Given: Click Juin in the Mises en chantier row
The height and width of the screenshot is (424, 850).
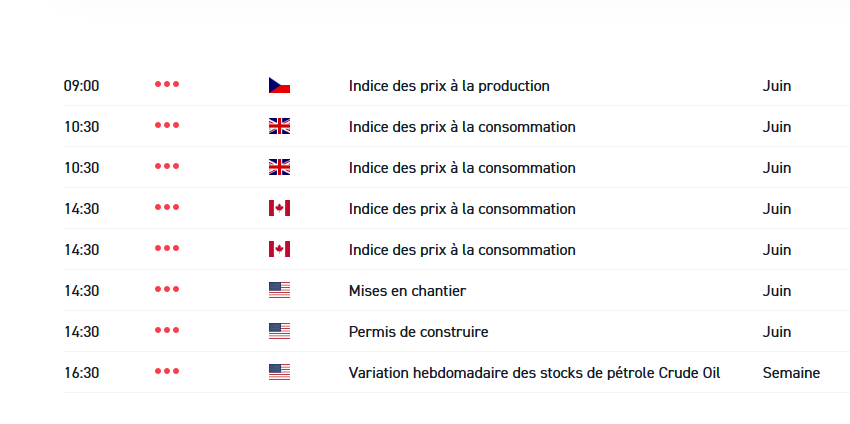Looking at the screenshot, I should 776,291.
